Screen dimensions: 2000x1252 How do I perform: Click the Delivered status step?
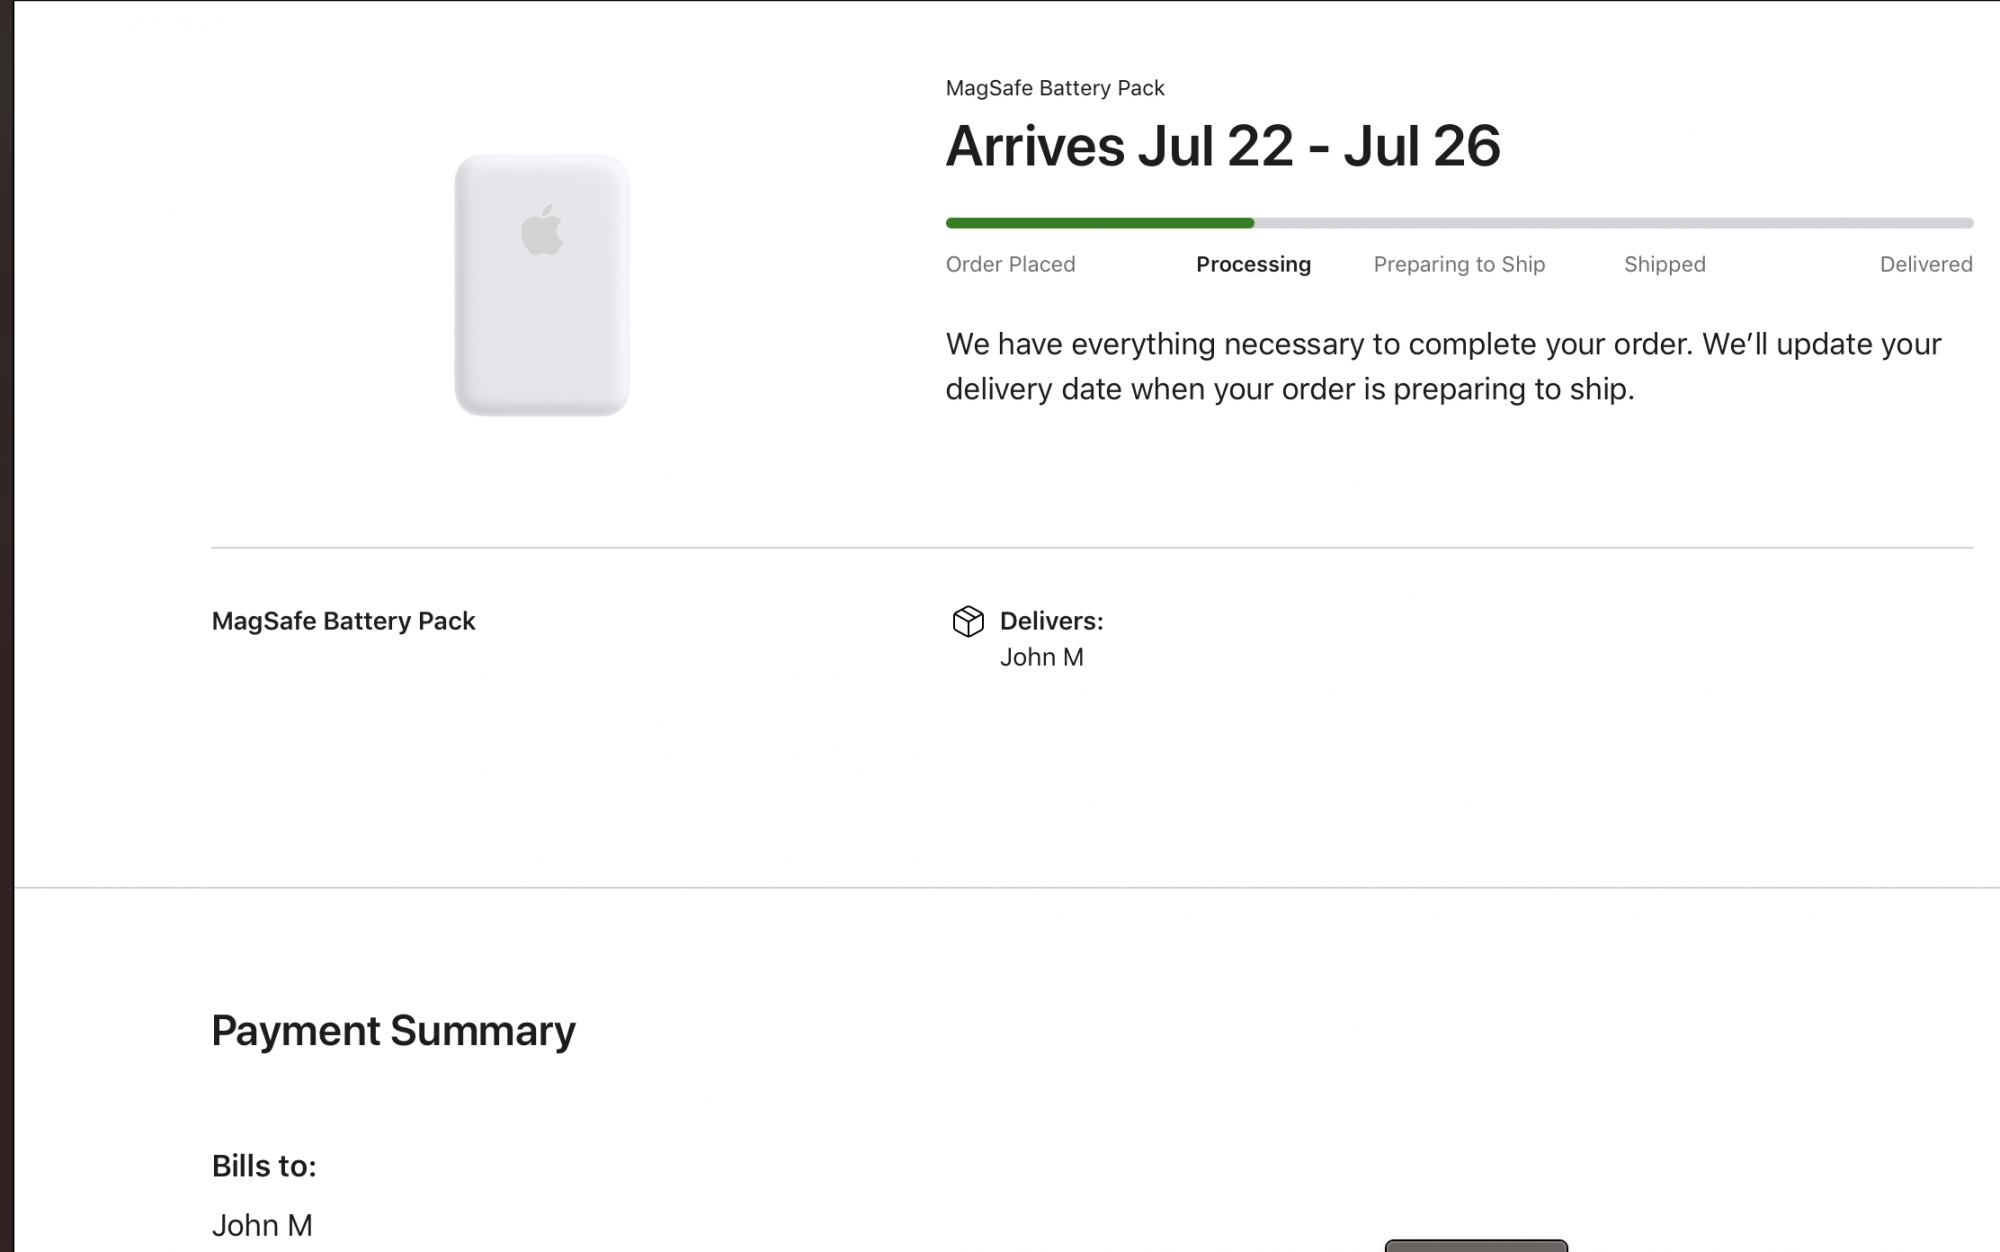1925,264
